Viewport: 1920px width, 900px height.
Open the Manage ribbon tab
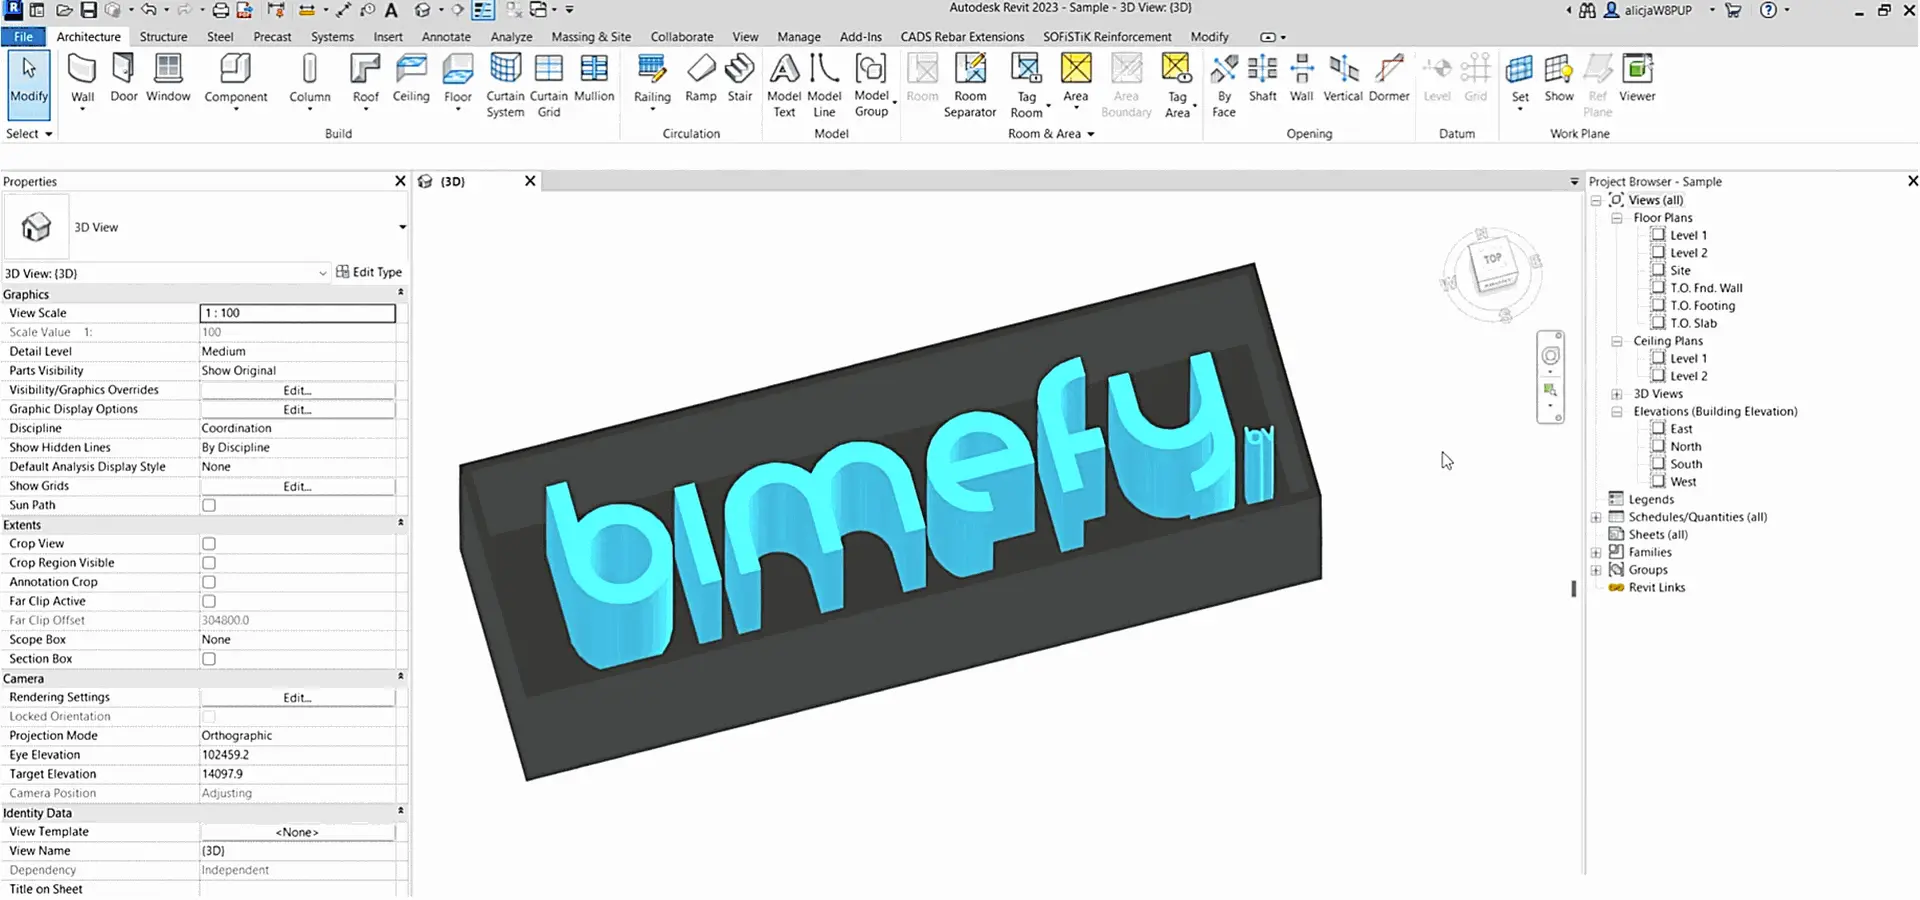tap(798, 36)
